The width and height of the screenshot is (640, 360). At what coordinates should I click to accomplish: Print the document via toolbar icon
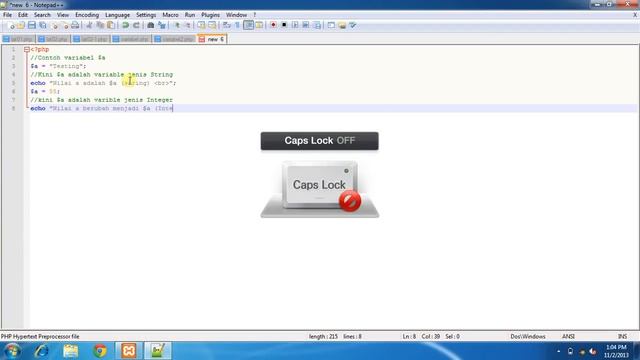(75, 25)
